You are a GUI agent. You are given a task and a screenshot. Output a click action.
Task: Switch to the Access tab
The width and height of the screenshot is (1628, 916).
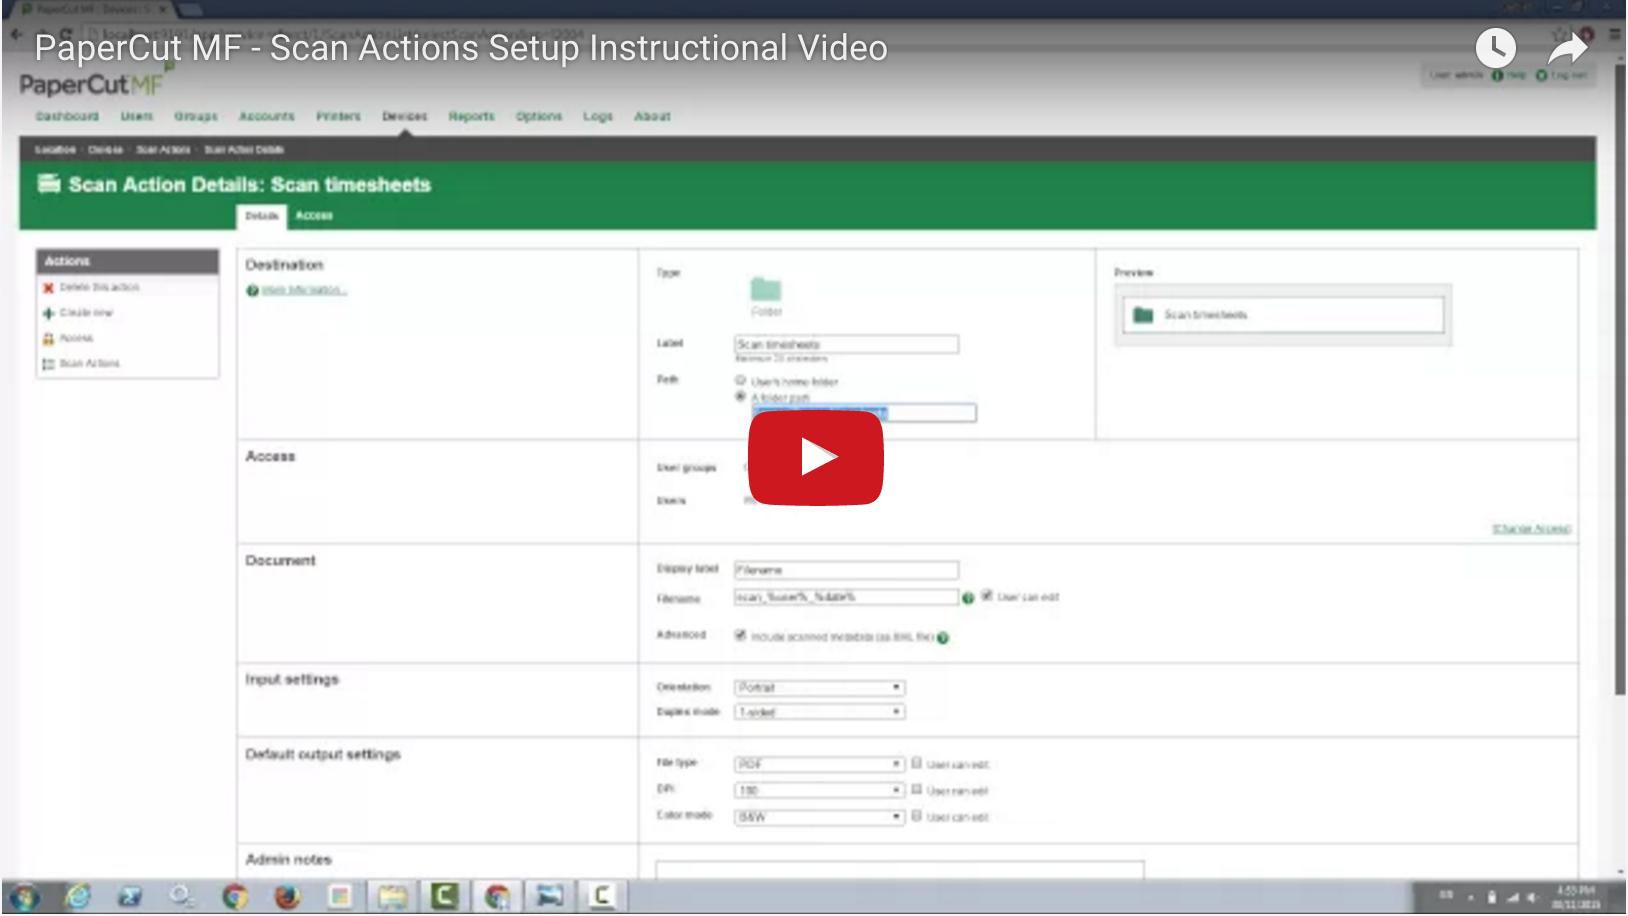click(x=314, y=216)
